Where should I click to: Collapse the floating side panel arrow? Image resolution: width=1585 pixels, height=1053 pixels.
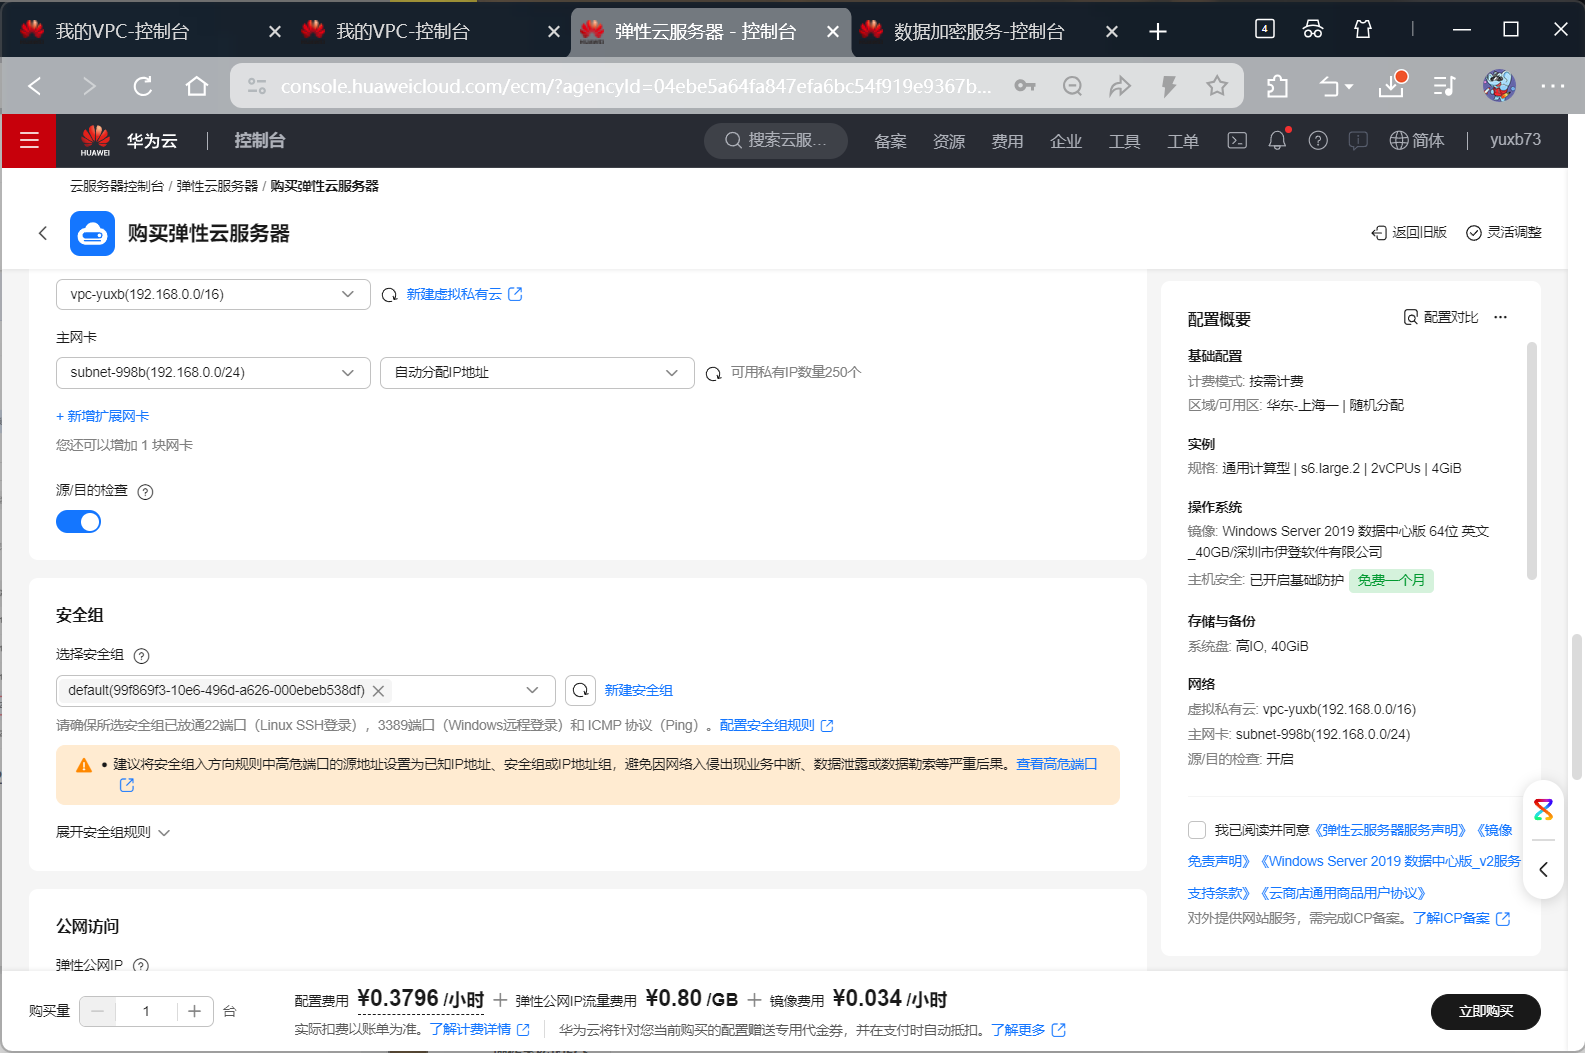pyautogui.click(x=1543, y=869)
